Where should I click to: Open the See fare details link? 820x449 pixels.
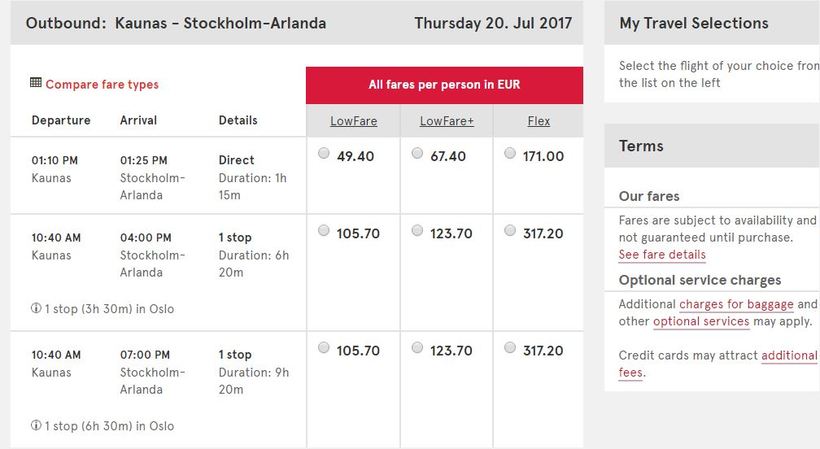(662, 255)
